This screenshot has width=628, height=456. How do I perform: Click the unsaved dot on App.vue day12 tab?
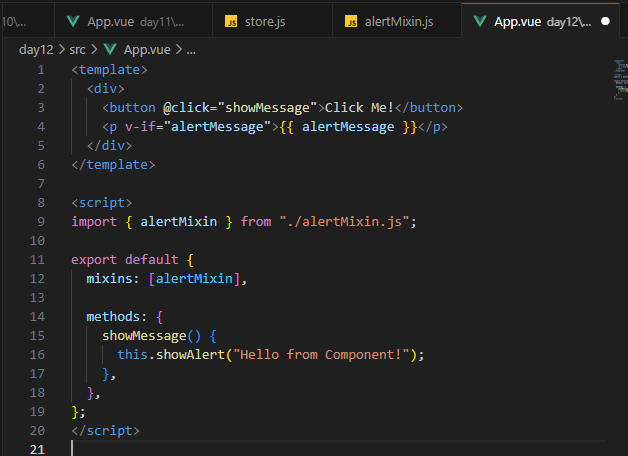coord(605,21)
